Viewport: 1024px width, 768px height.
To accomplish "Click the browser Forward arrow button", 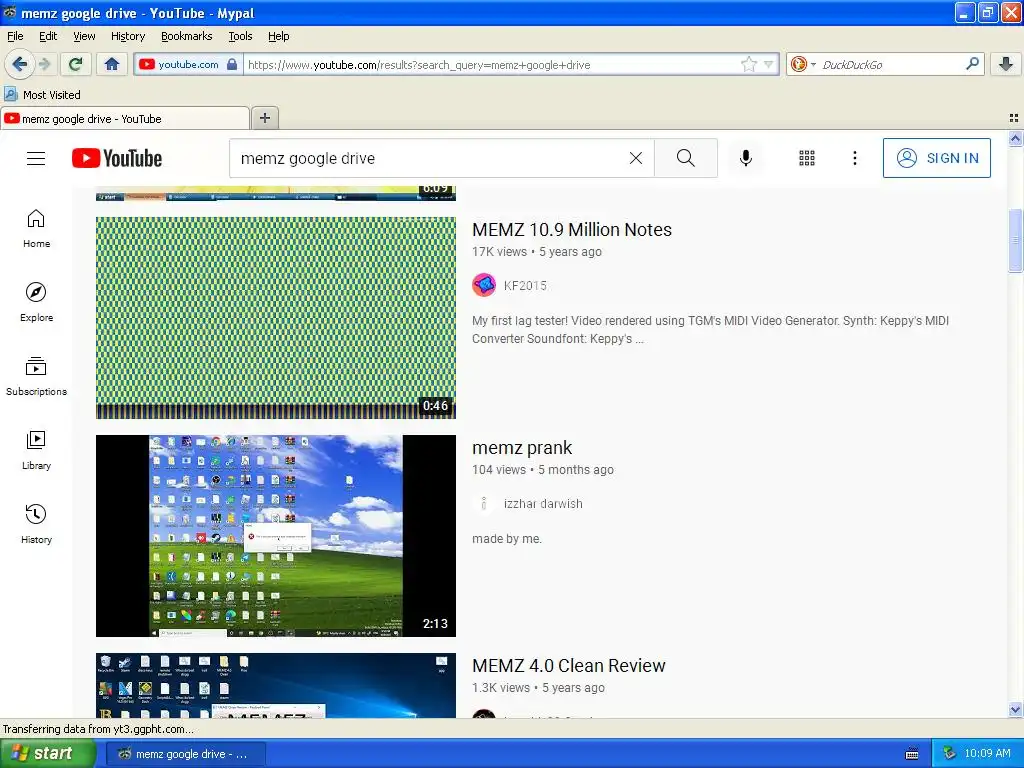I will (44, 64).
